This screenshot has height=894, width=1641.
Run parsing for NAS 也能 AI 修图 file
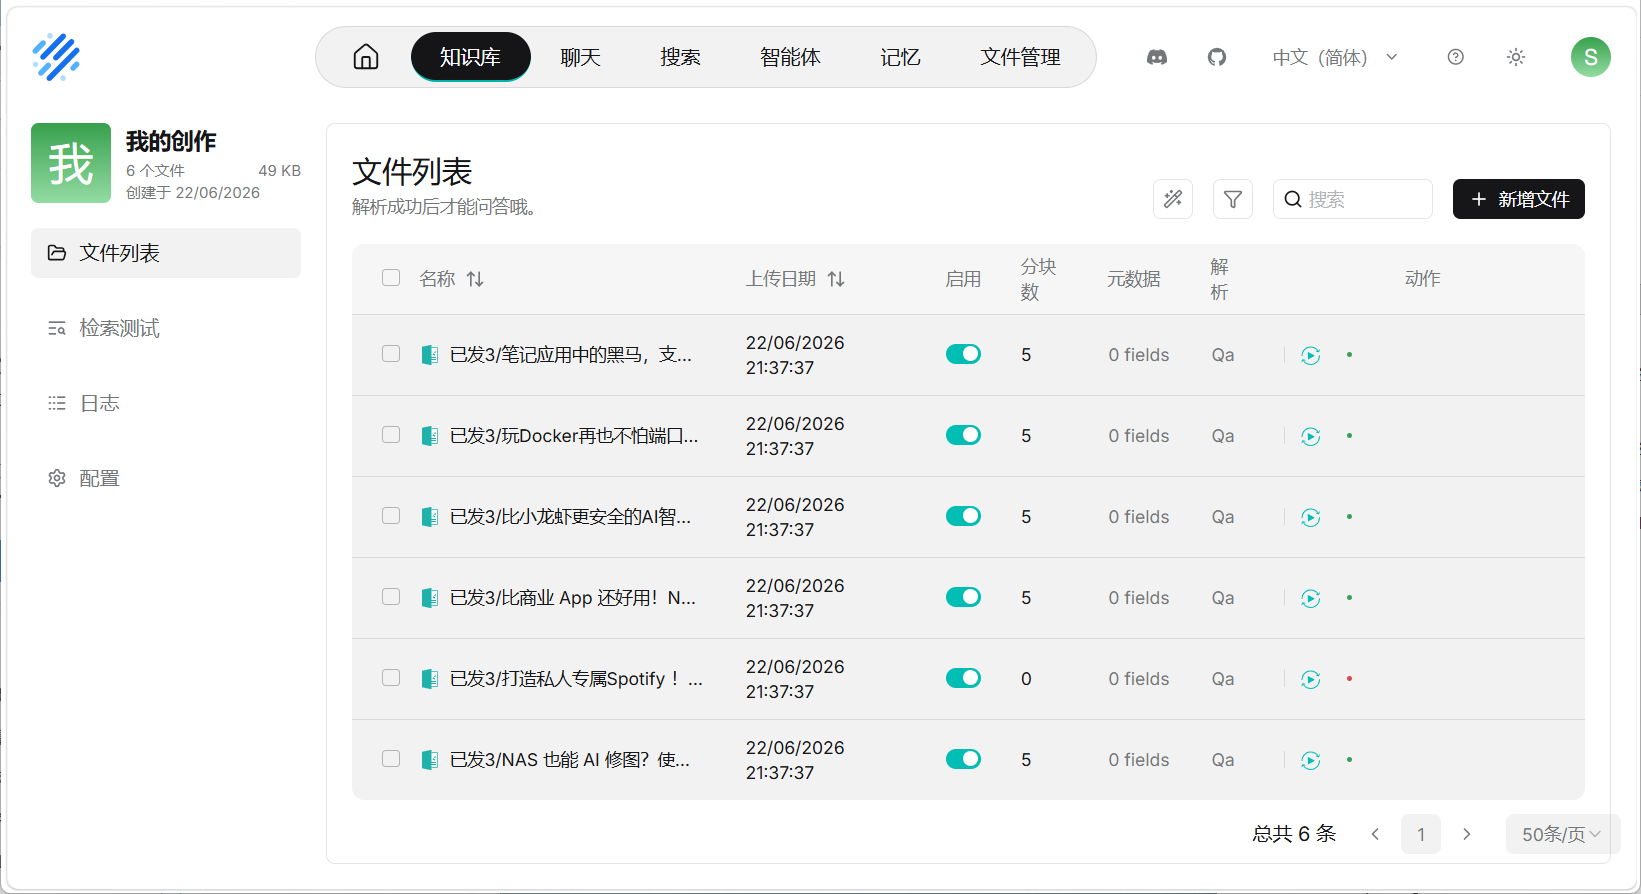1311,760
